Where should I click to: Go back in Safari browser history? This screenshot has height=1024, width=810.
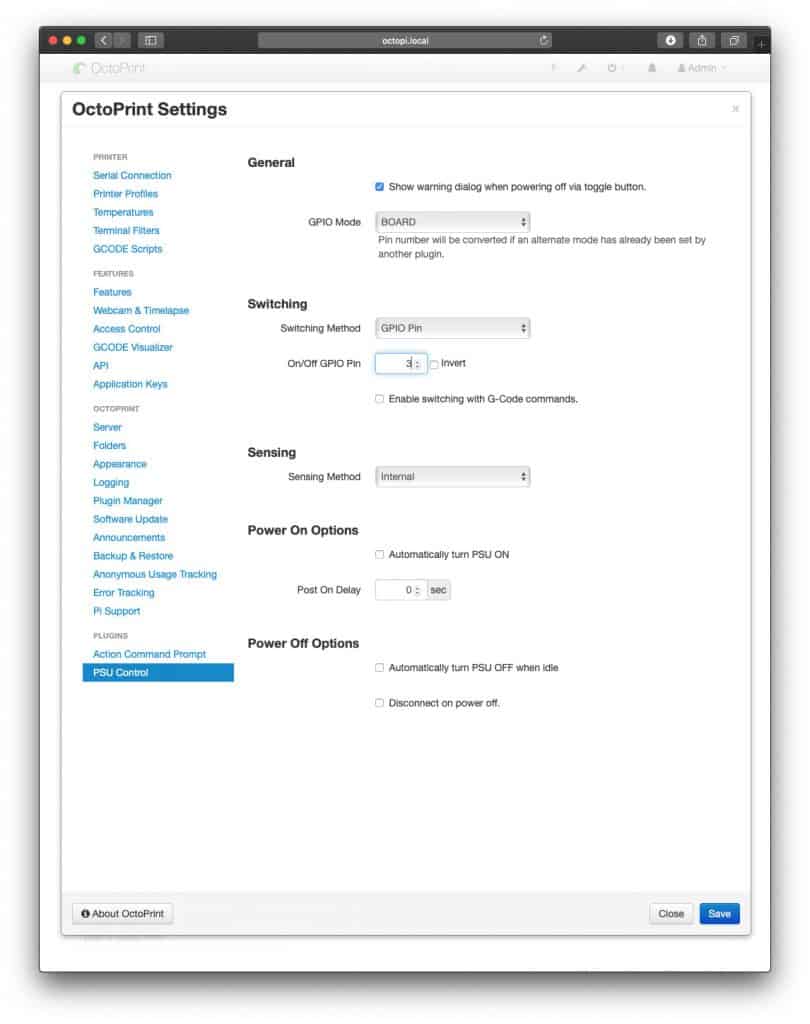point(103,40)
